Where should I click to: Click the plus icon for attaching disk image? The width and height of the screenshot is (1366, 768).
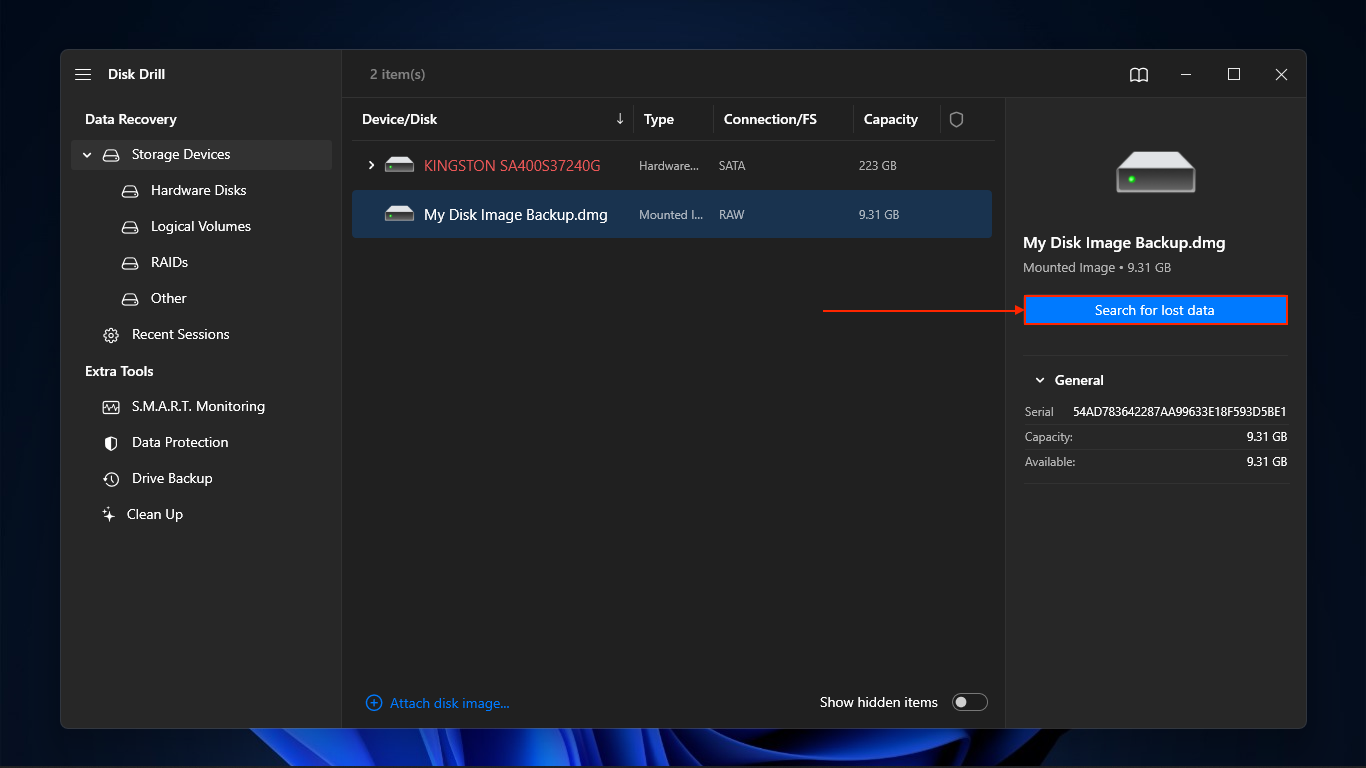click(374, 703)
